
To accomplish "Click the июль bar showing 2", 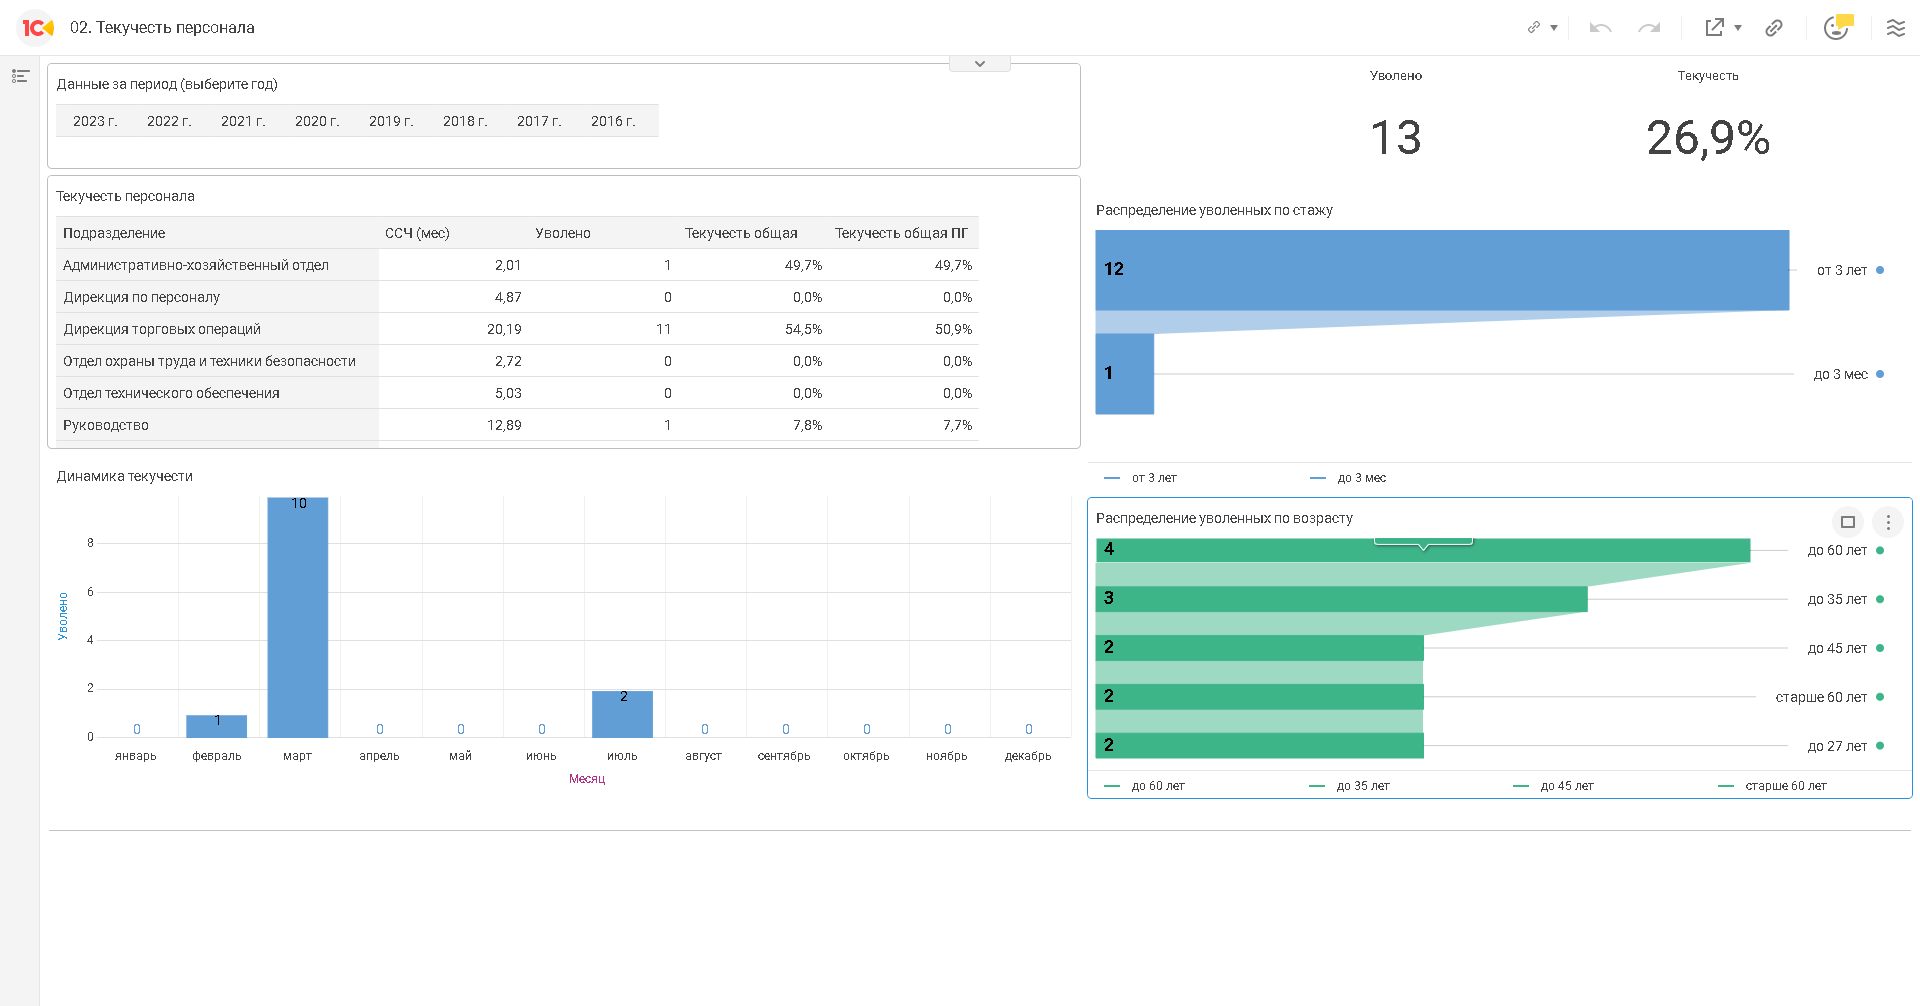I will [x=622, y=714].
